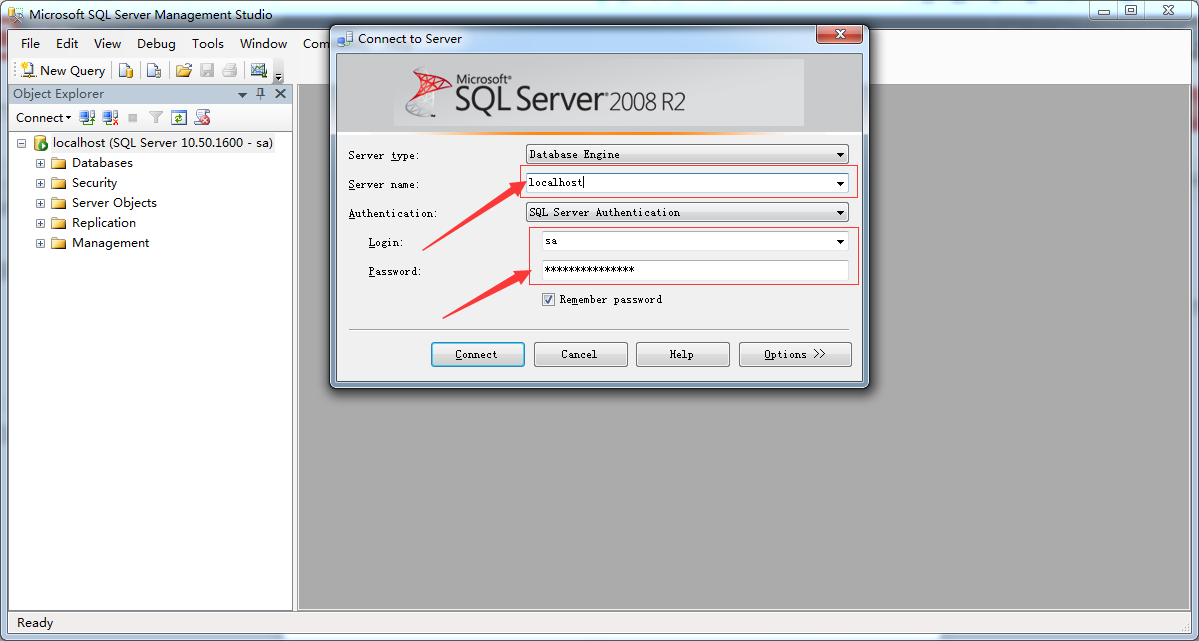Collapse the localhost server node
Image resolution: width=1199 pixels, height=641 pixels.
21,143
